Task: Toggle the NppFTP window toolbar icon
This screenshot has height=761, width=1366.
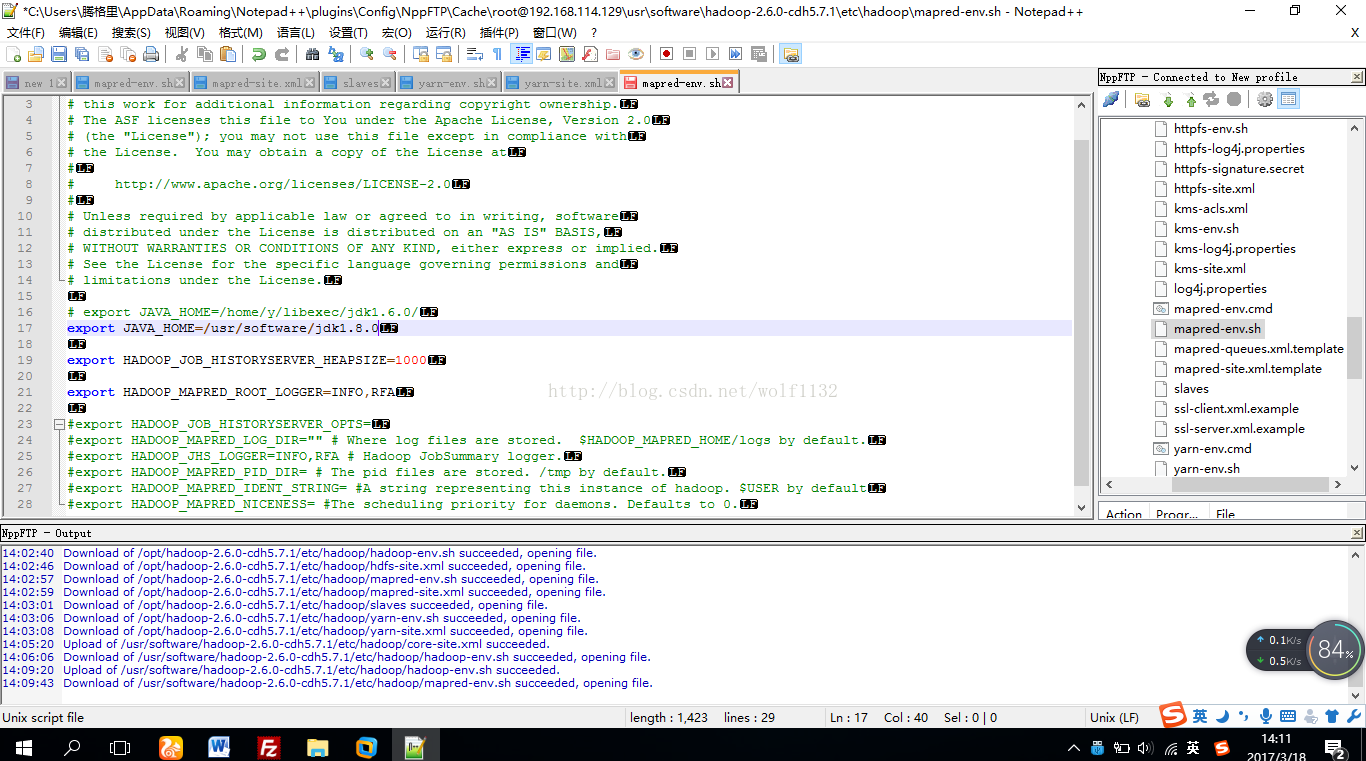Action: tap(790, 54)
